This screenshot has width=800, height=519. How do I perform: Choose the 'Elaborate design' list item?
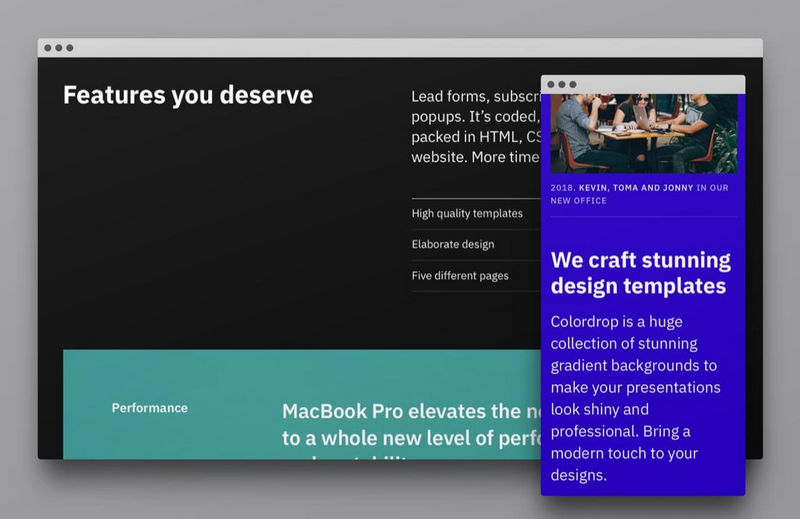point(452,244)
